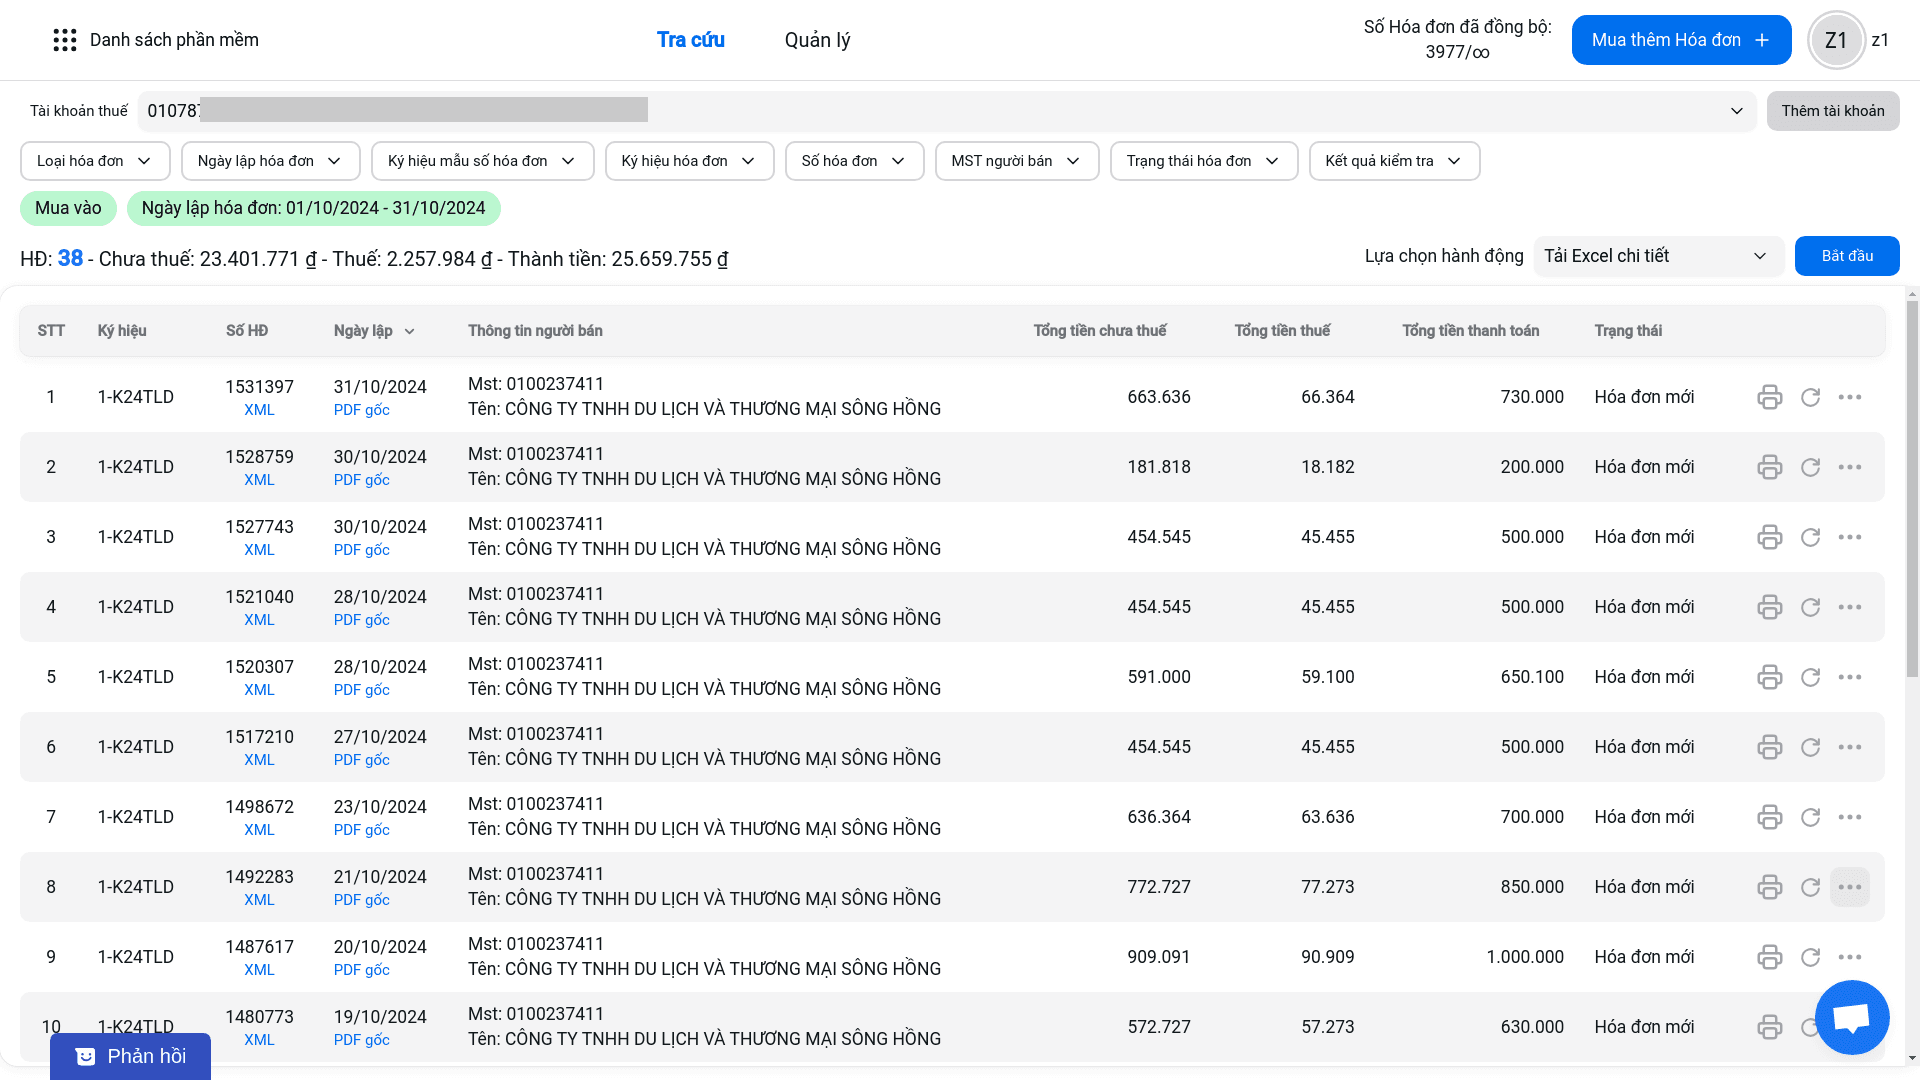Open the Phản hồi feedback button
This screenshot has width=1920, height=1080.
tap(130, 1056)
